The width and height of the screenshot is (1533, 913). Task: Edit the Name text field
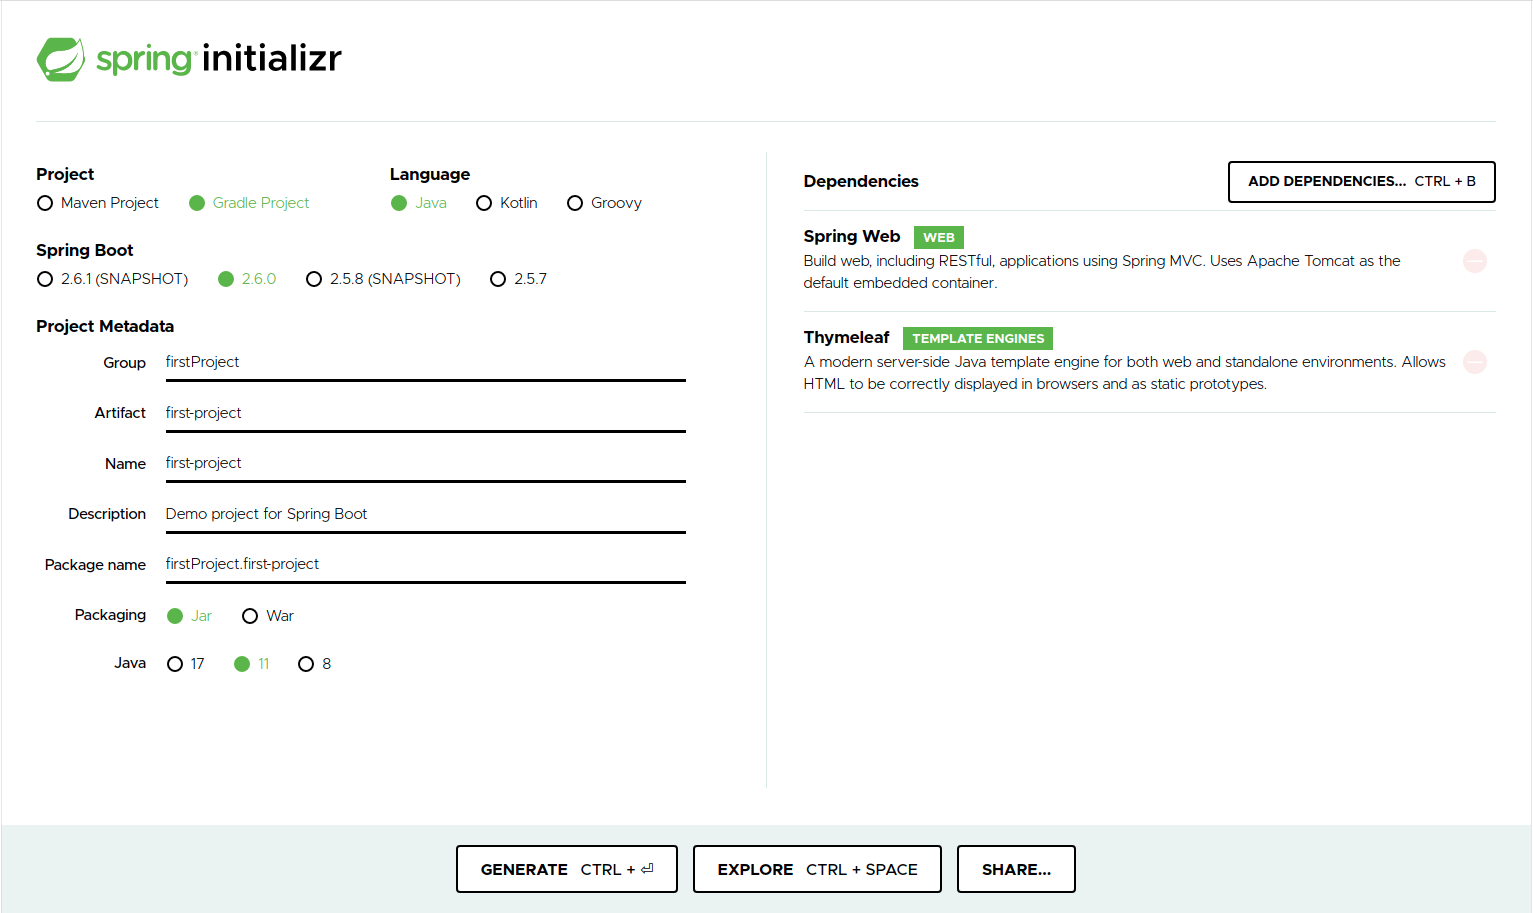[426, 464]
